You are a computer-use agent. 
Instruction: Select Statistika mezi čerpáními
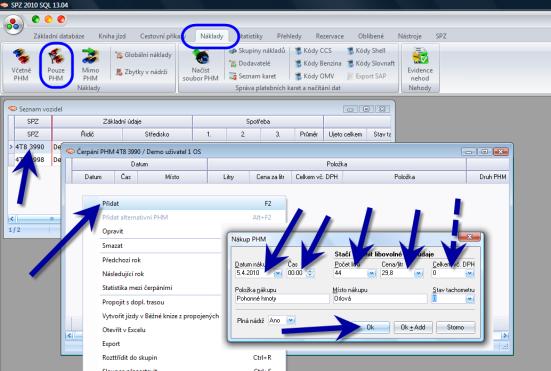point(137,288)
